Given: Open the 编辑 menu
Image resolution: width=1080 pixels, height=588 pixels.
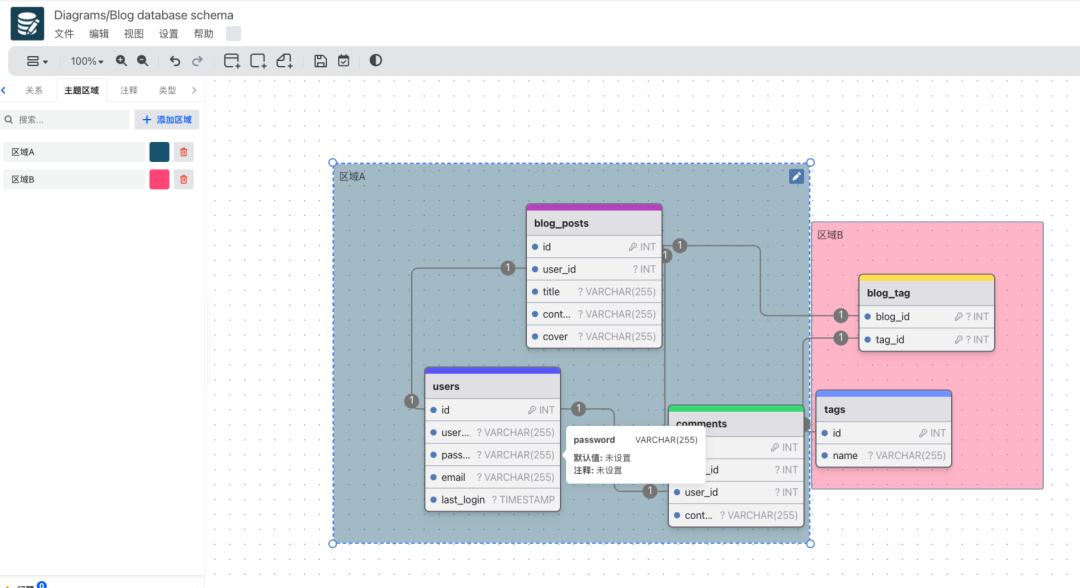Looking at the screenshot, I should point(98,34).
